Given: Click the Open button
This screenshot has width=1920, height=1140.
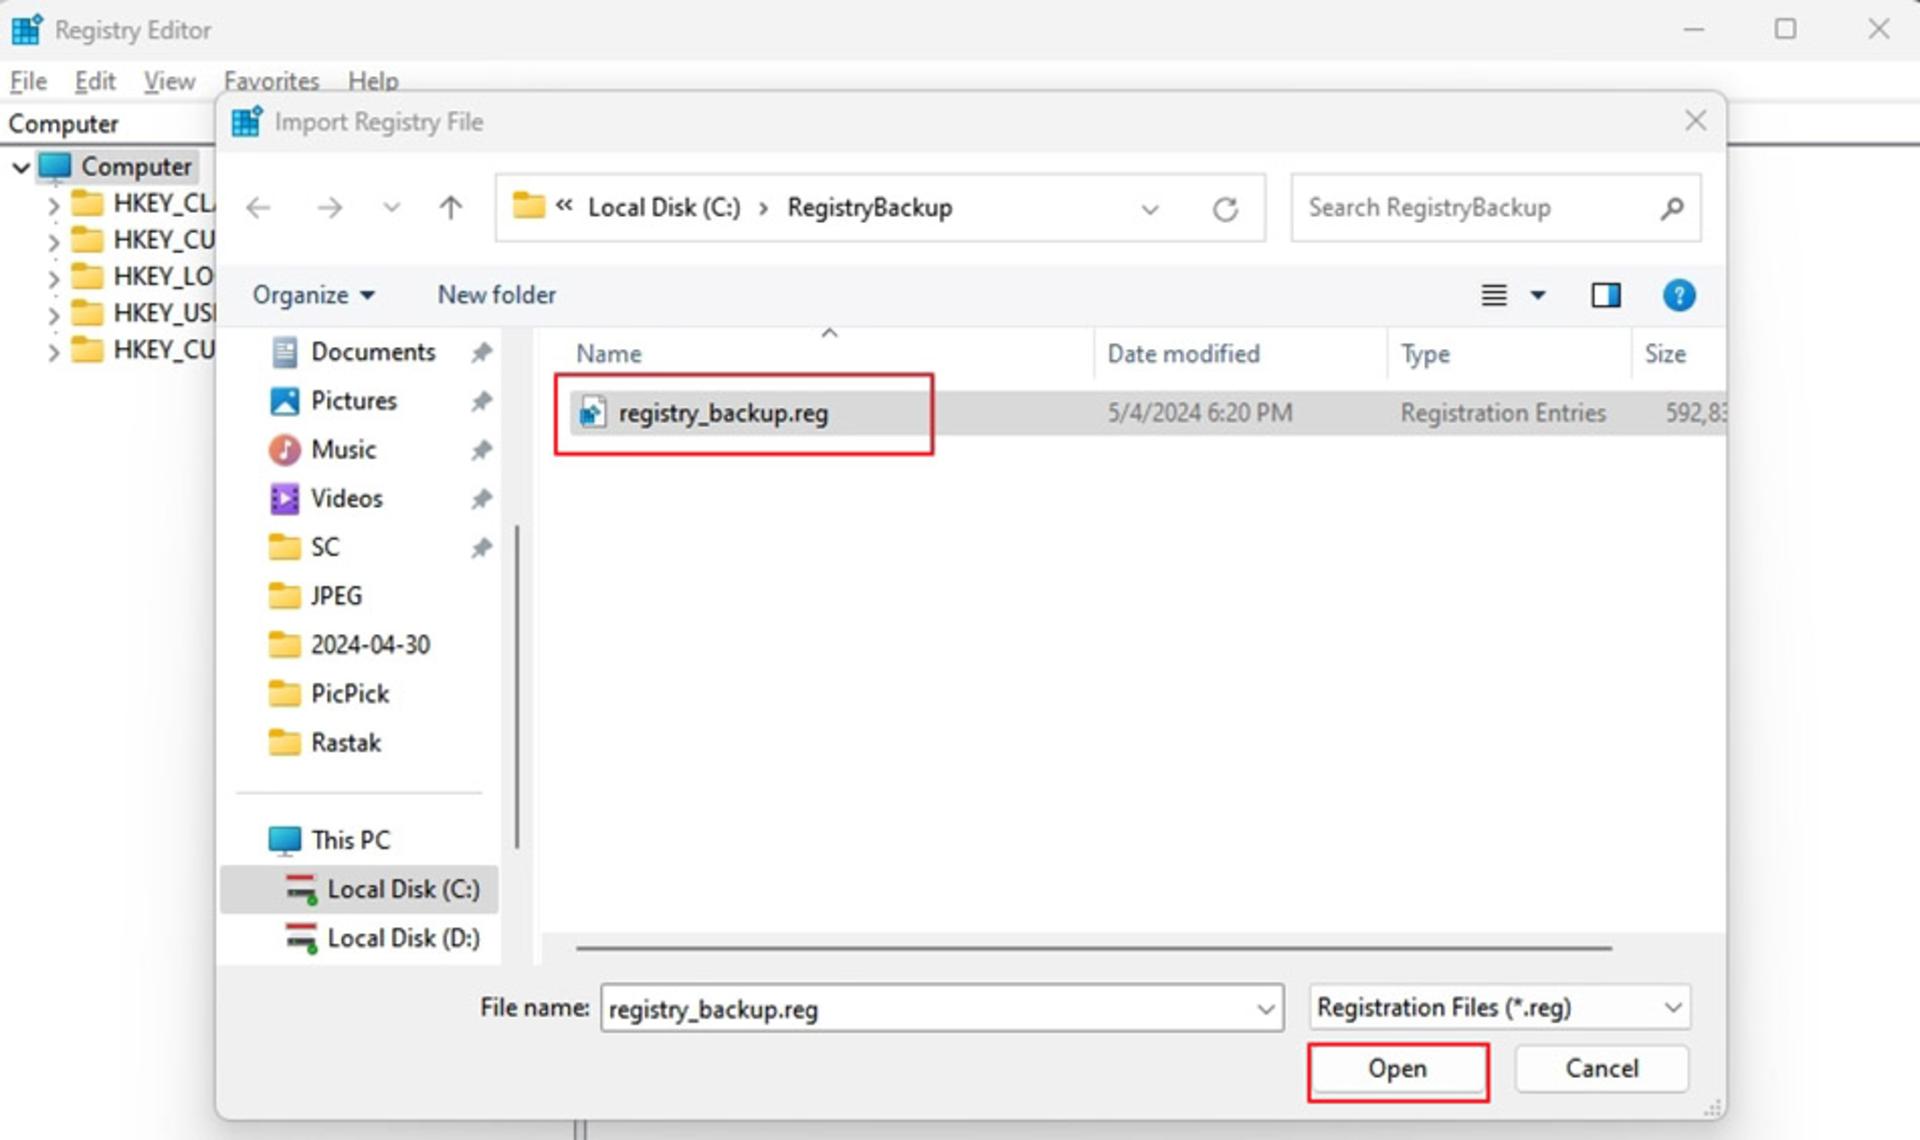Looking at the screenshot, I should coord(1397,1069).
